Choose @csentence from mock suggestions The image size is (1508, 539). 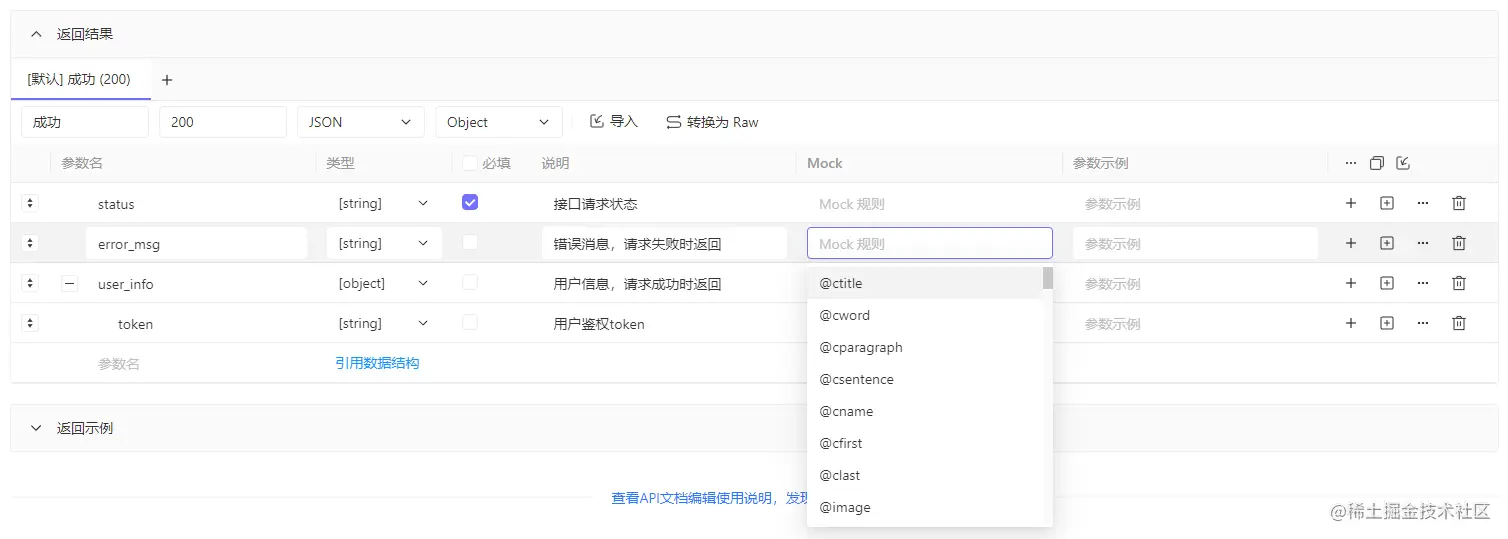(x=924, y=379)
